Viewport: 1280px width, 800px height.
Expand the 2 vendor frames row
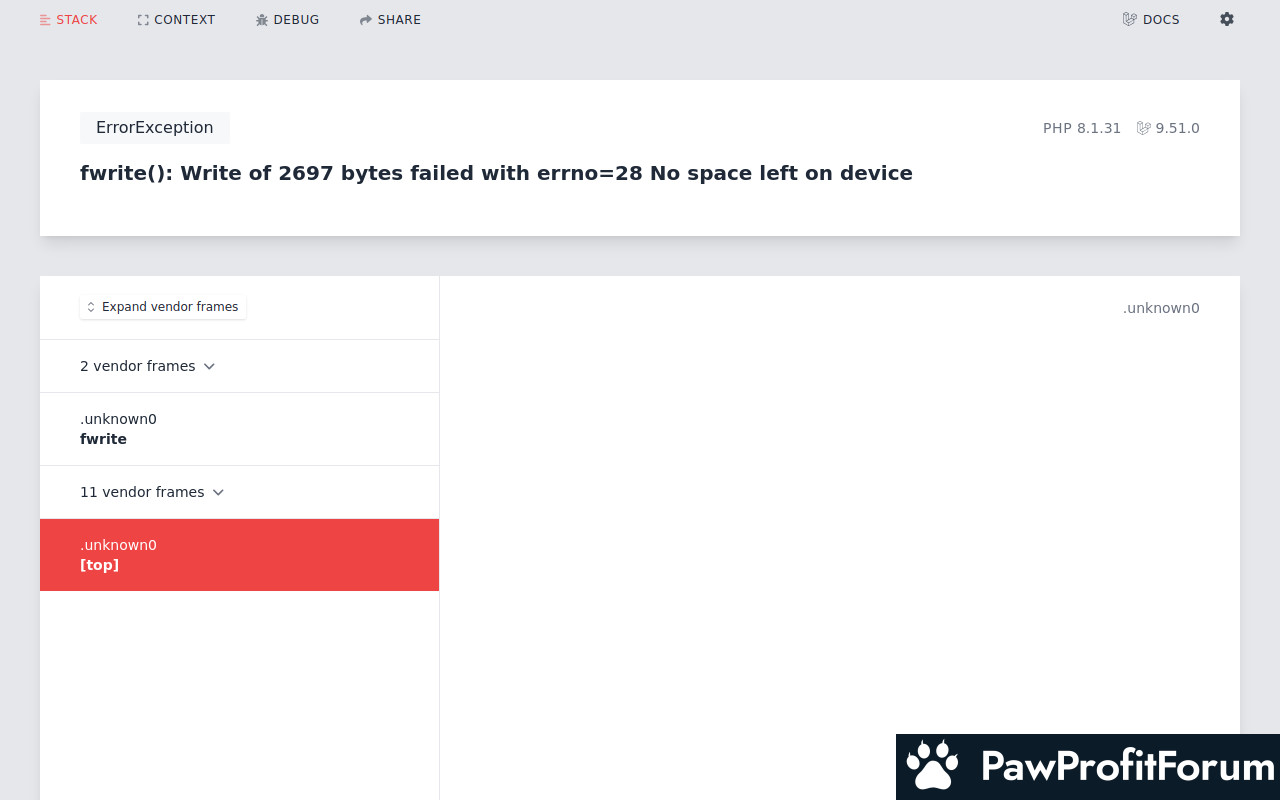point(239,366)
